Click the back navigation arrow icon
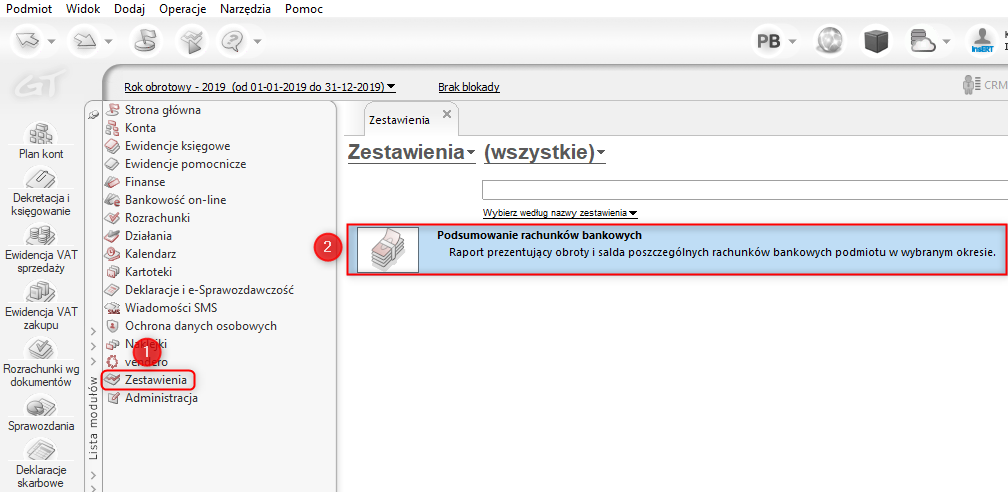This screenshot has width=1008, height=492. (x=30, y=41)
